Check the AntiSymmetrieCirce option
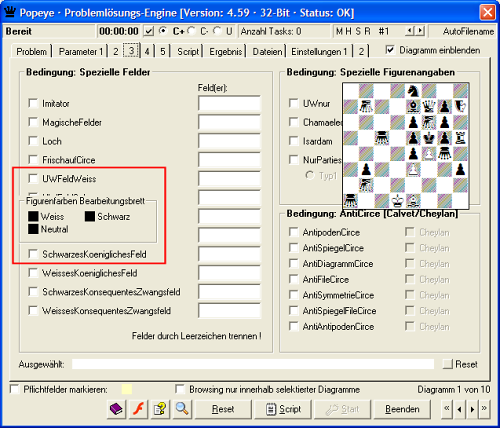The image size is (500, 428). [293, 295]
